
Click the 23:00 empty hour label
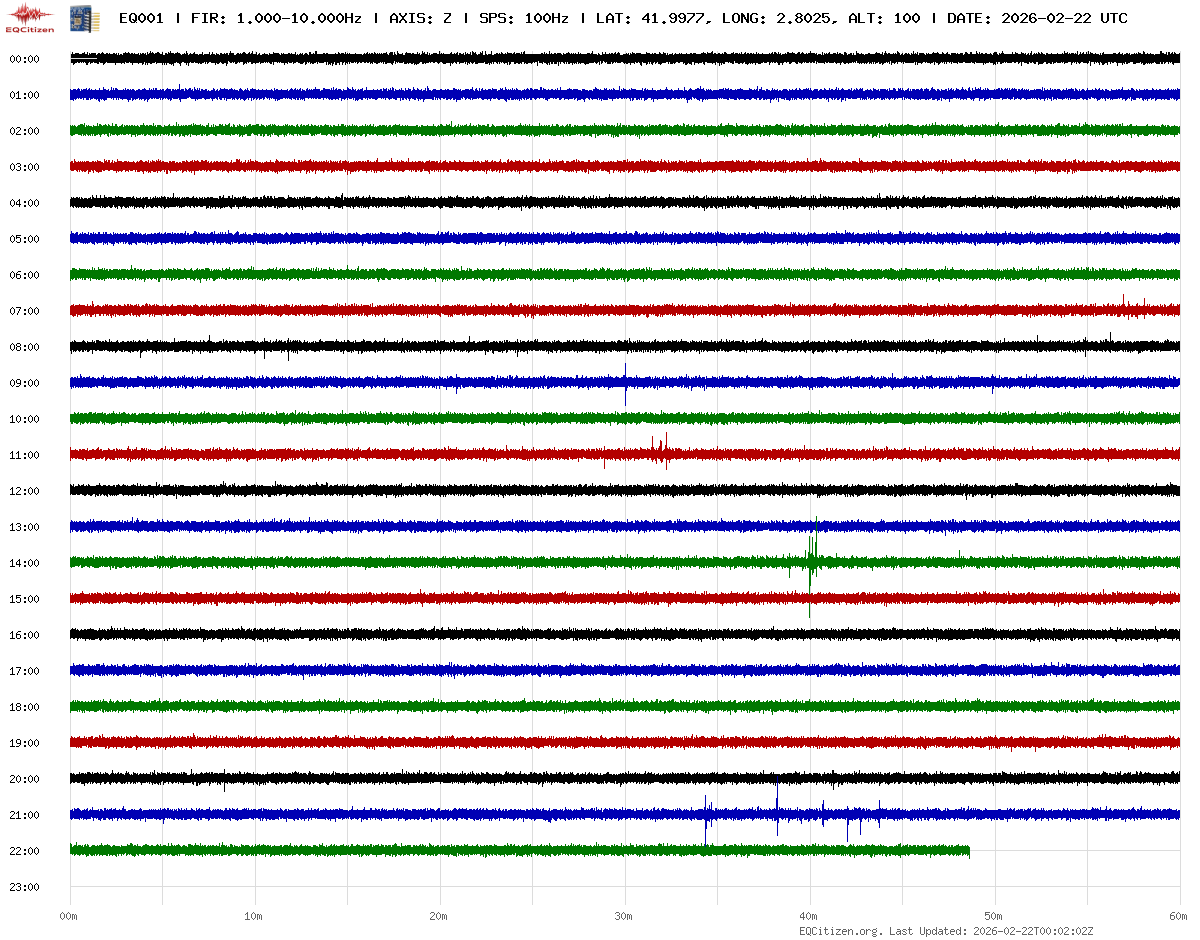(x=24, y=888)
